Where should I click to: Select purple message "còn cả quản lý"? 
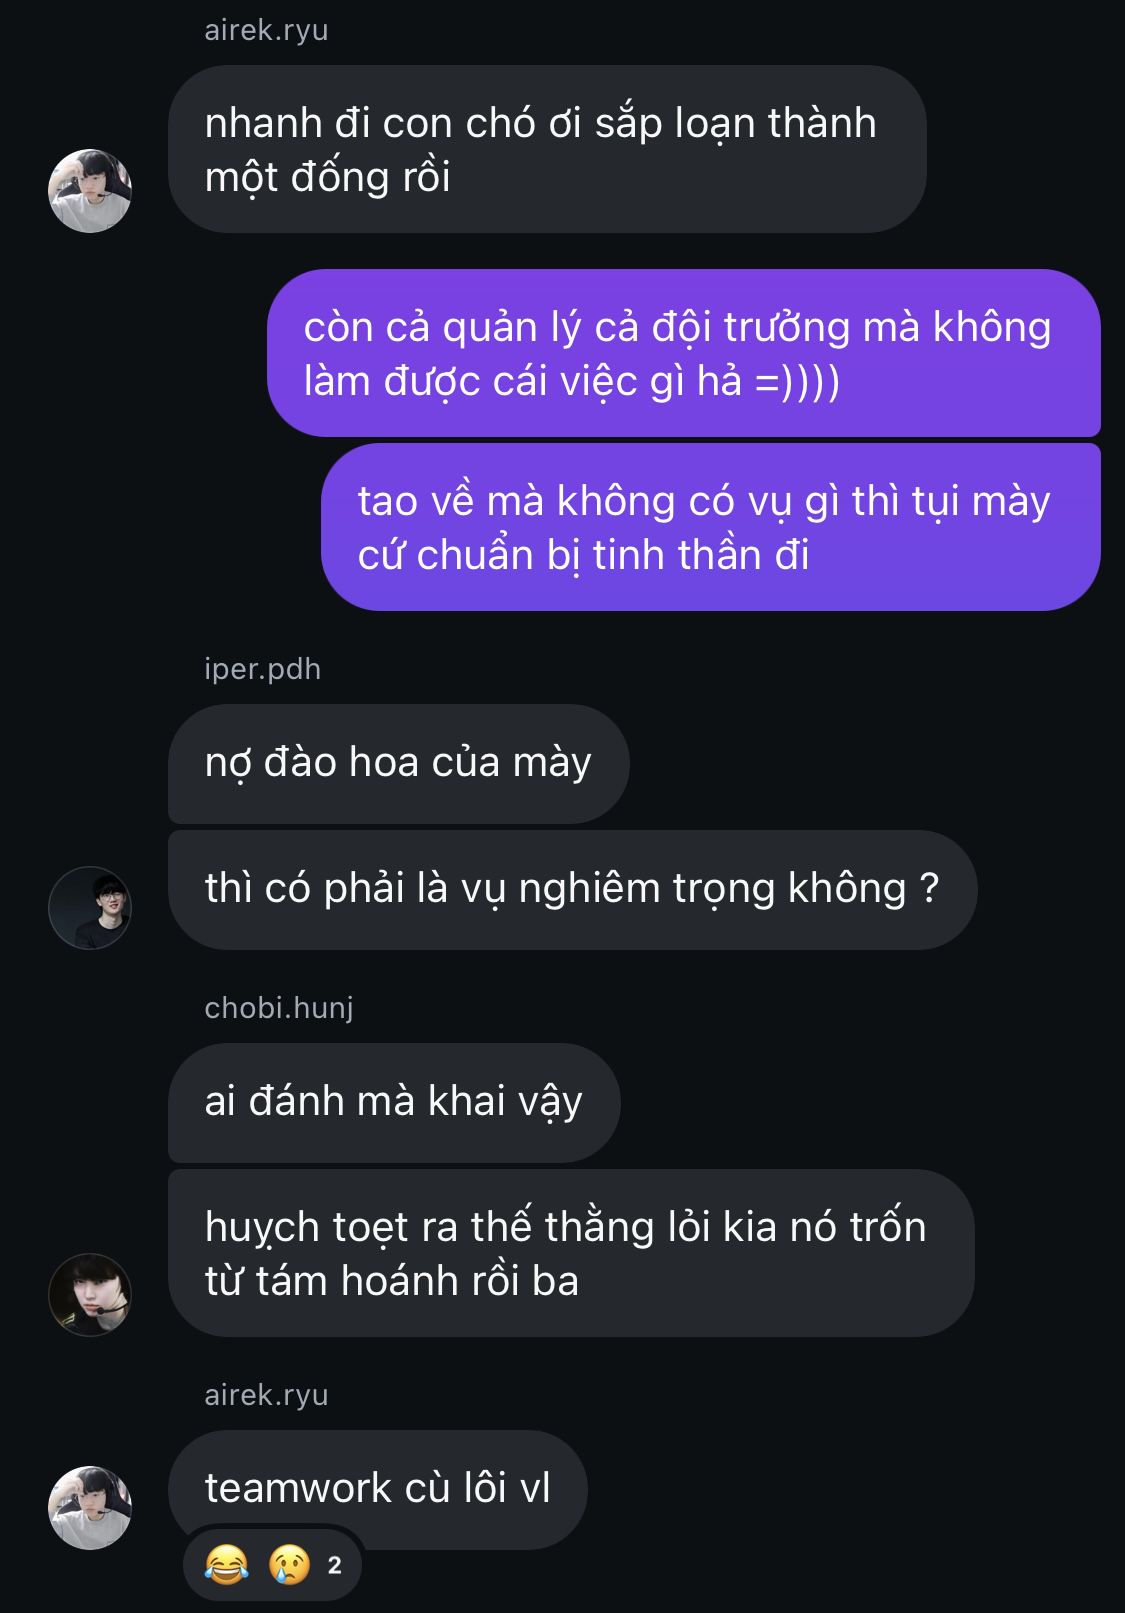point(684,353)
